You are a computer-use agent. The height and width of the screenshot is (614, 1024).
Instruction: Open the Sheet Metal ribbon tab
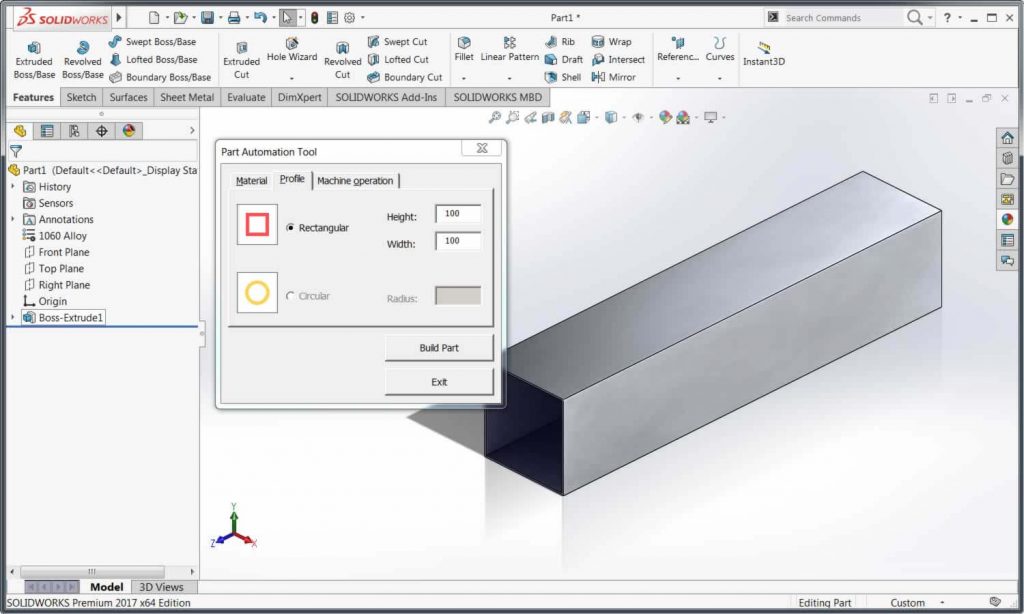187,97
